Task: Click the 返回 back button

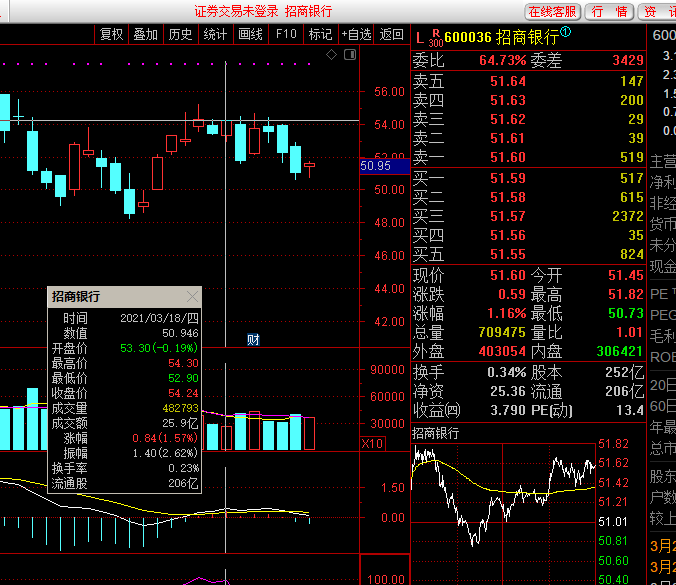Action: (391, 34)
